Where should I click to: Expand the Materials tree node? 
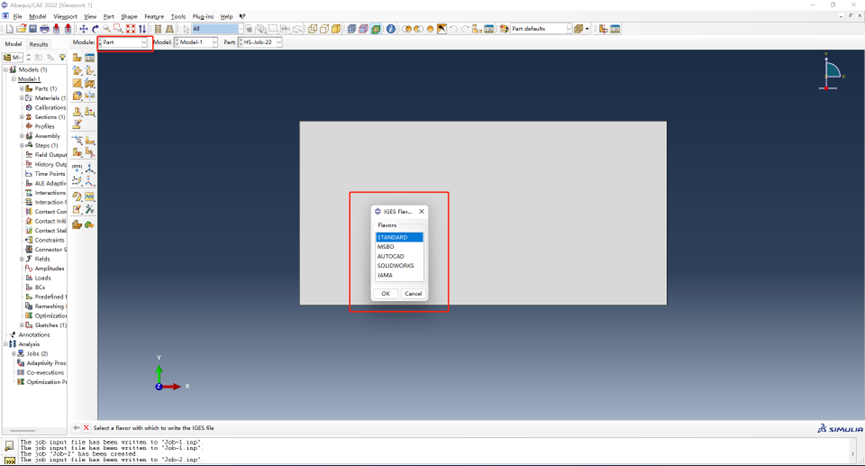point(22,98)
